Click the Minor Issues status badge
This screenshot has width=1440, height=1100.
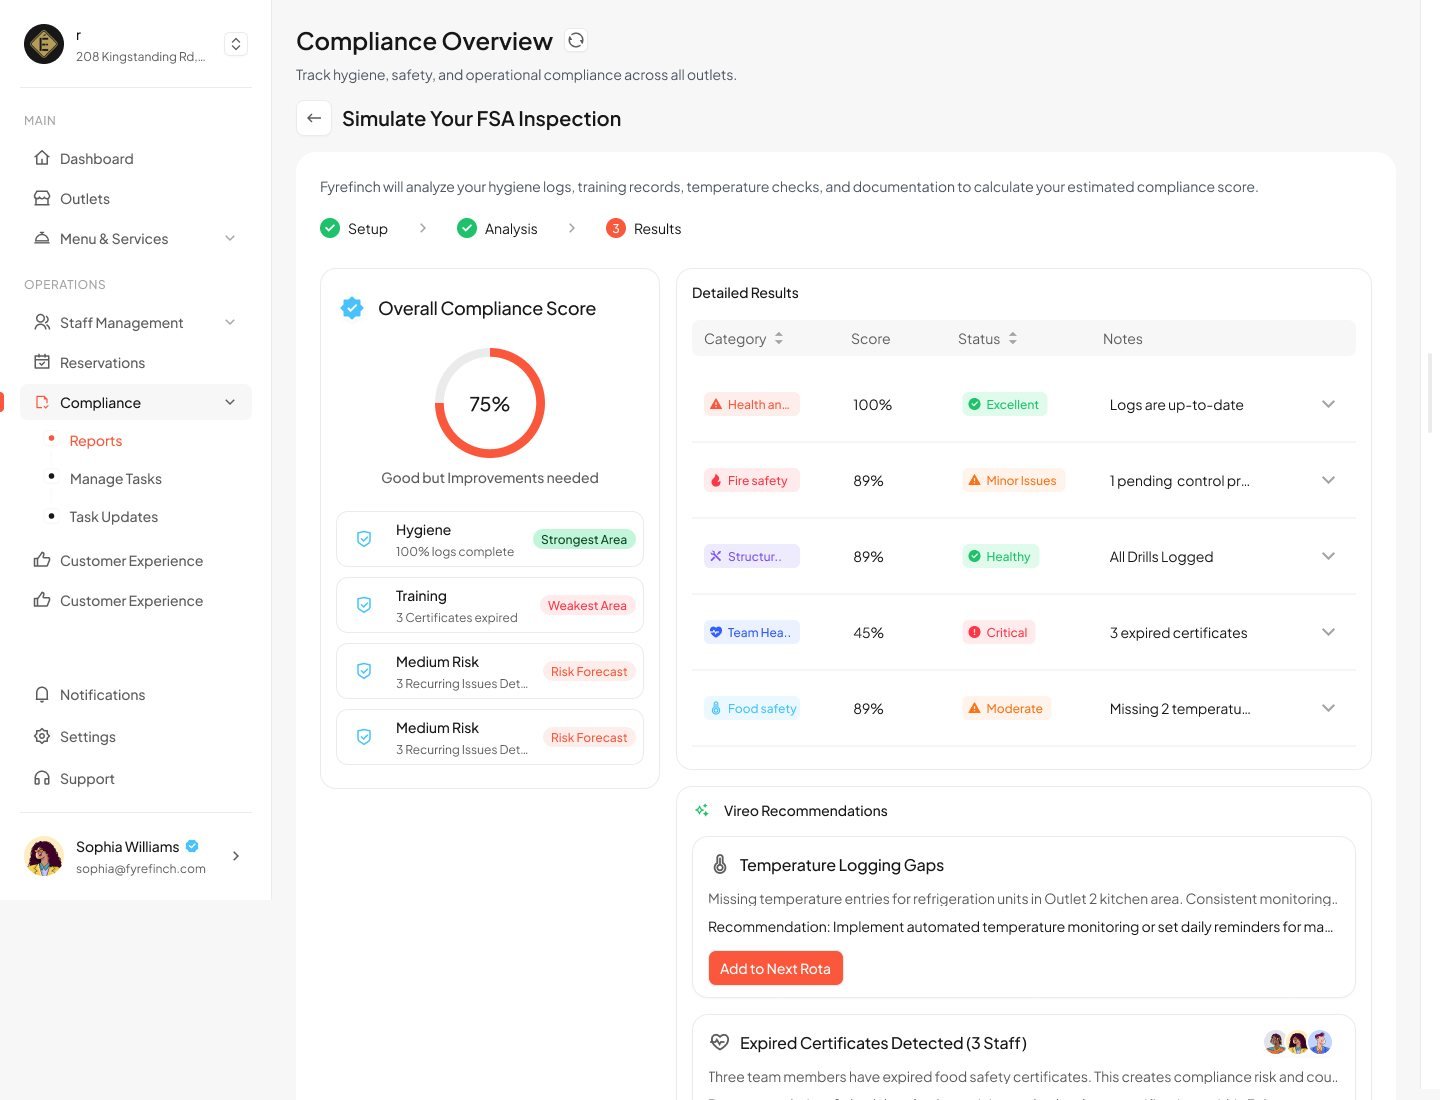coord(1012,480)
